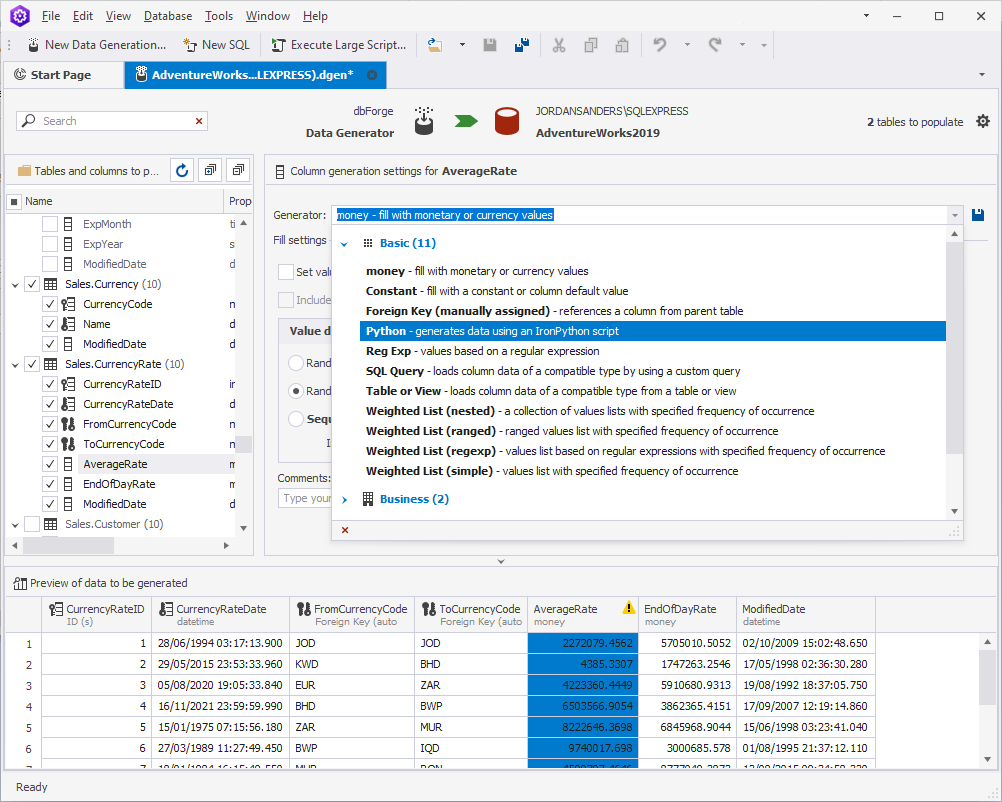The width and height of the screenshot is (1002, 802).
Task: Open the Edit menu
Action: 82,16
